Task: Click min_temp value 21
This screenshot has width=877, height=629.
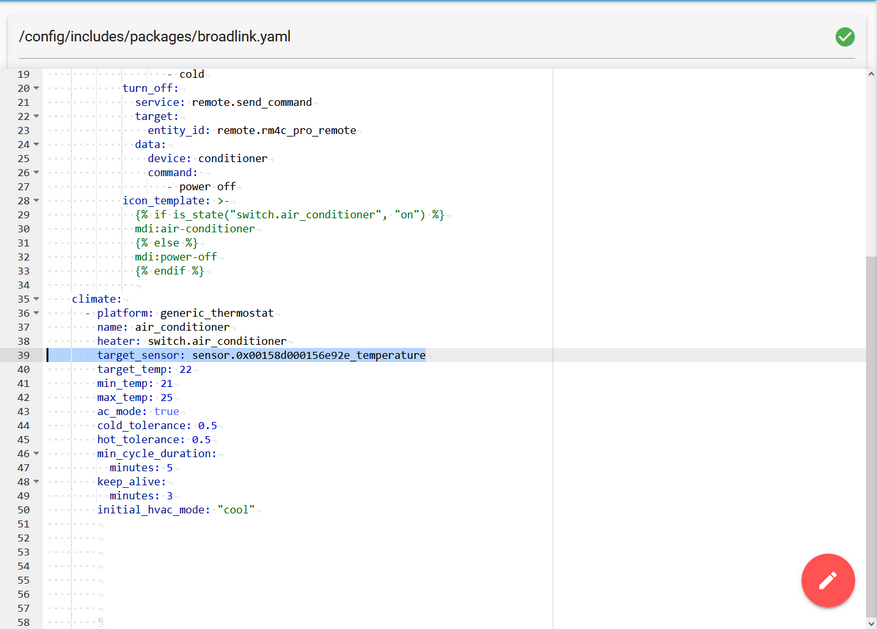Action: coord(167,384)
